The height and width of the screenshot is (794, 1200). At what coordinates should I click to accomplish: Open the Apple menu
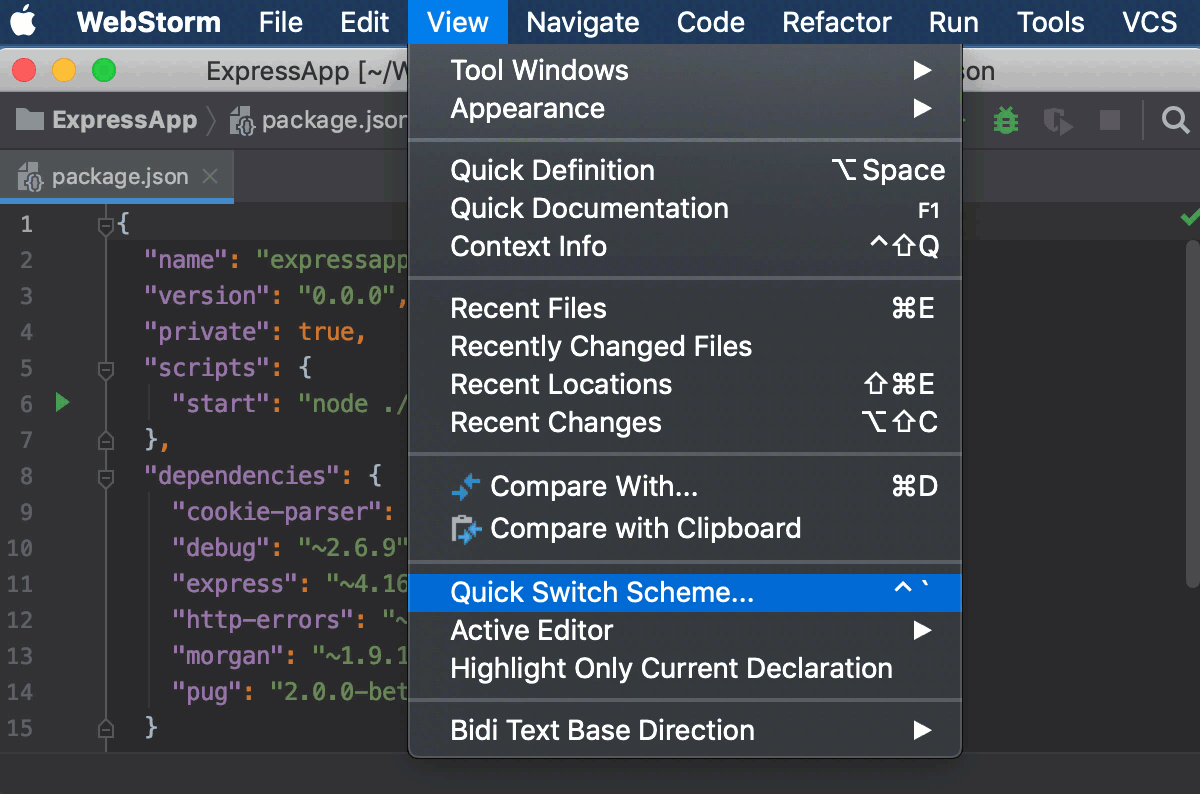(23, 22)
